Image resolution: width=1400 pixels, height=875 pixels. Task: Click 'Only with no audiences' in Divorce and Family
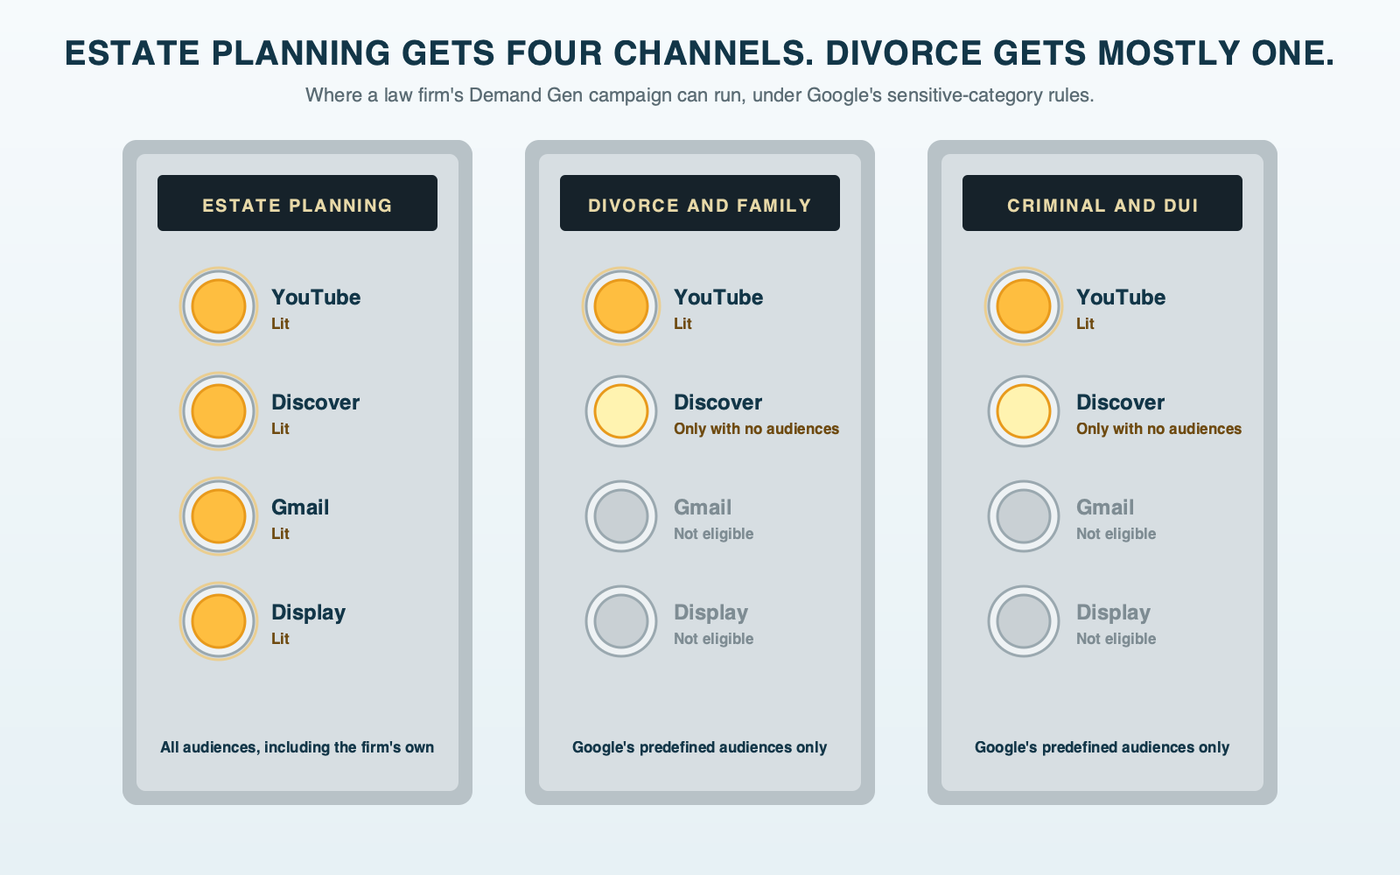756,429
